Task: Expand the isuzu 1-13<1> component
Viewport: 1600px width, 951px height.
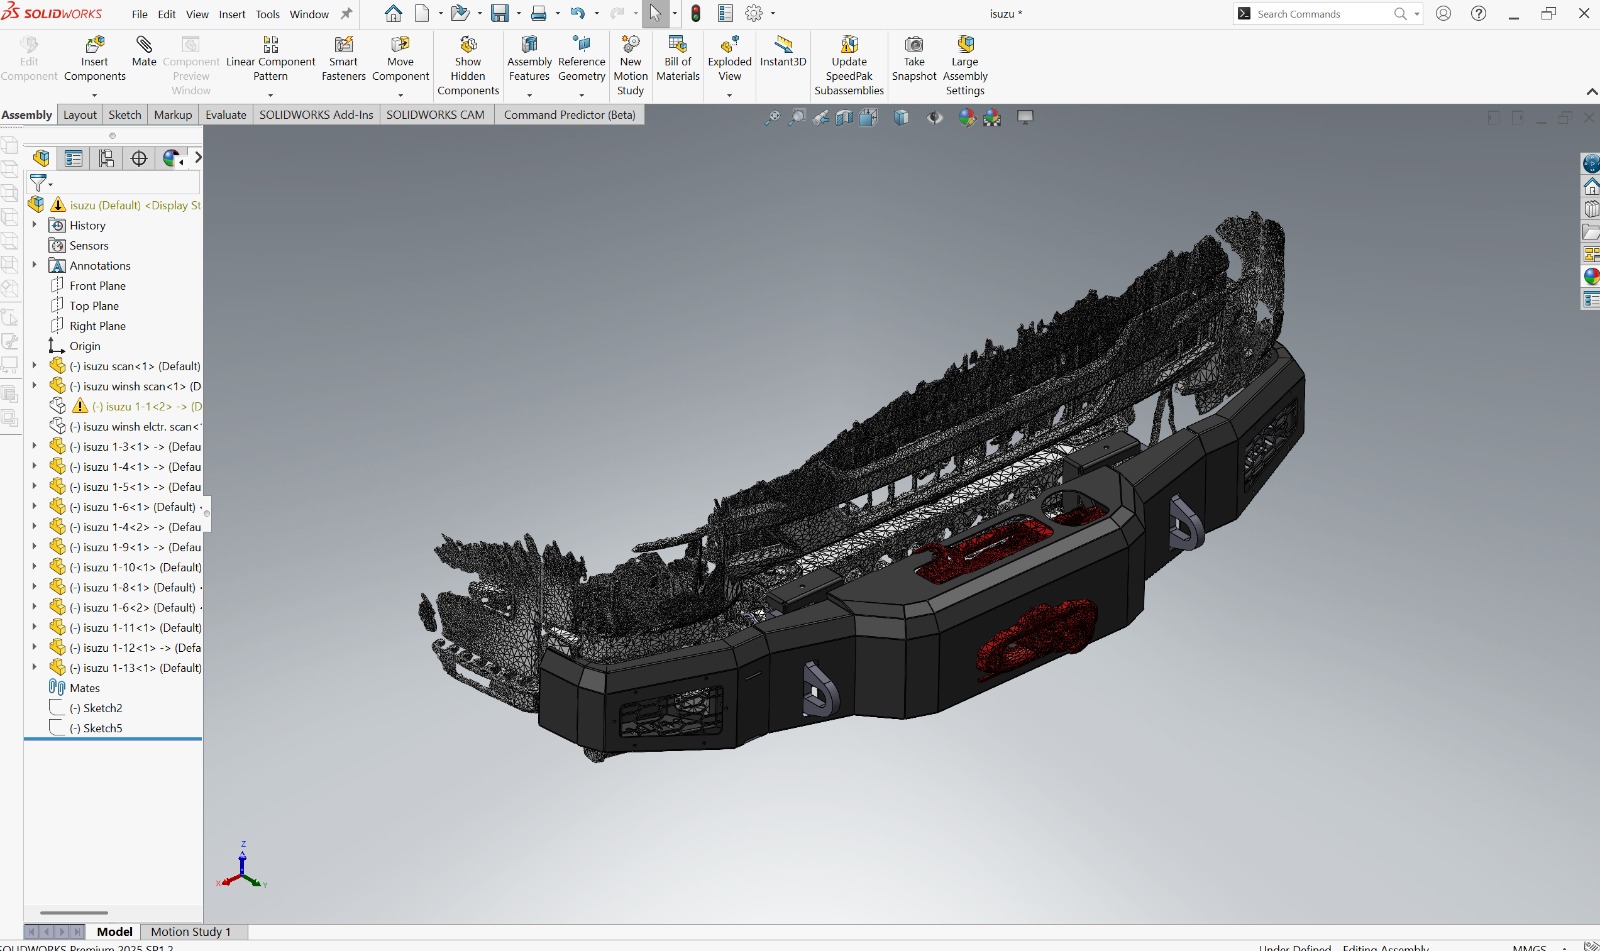Action: pyautogui.click(x=34, y=667)
